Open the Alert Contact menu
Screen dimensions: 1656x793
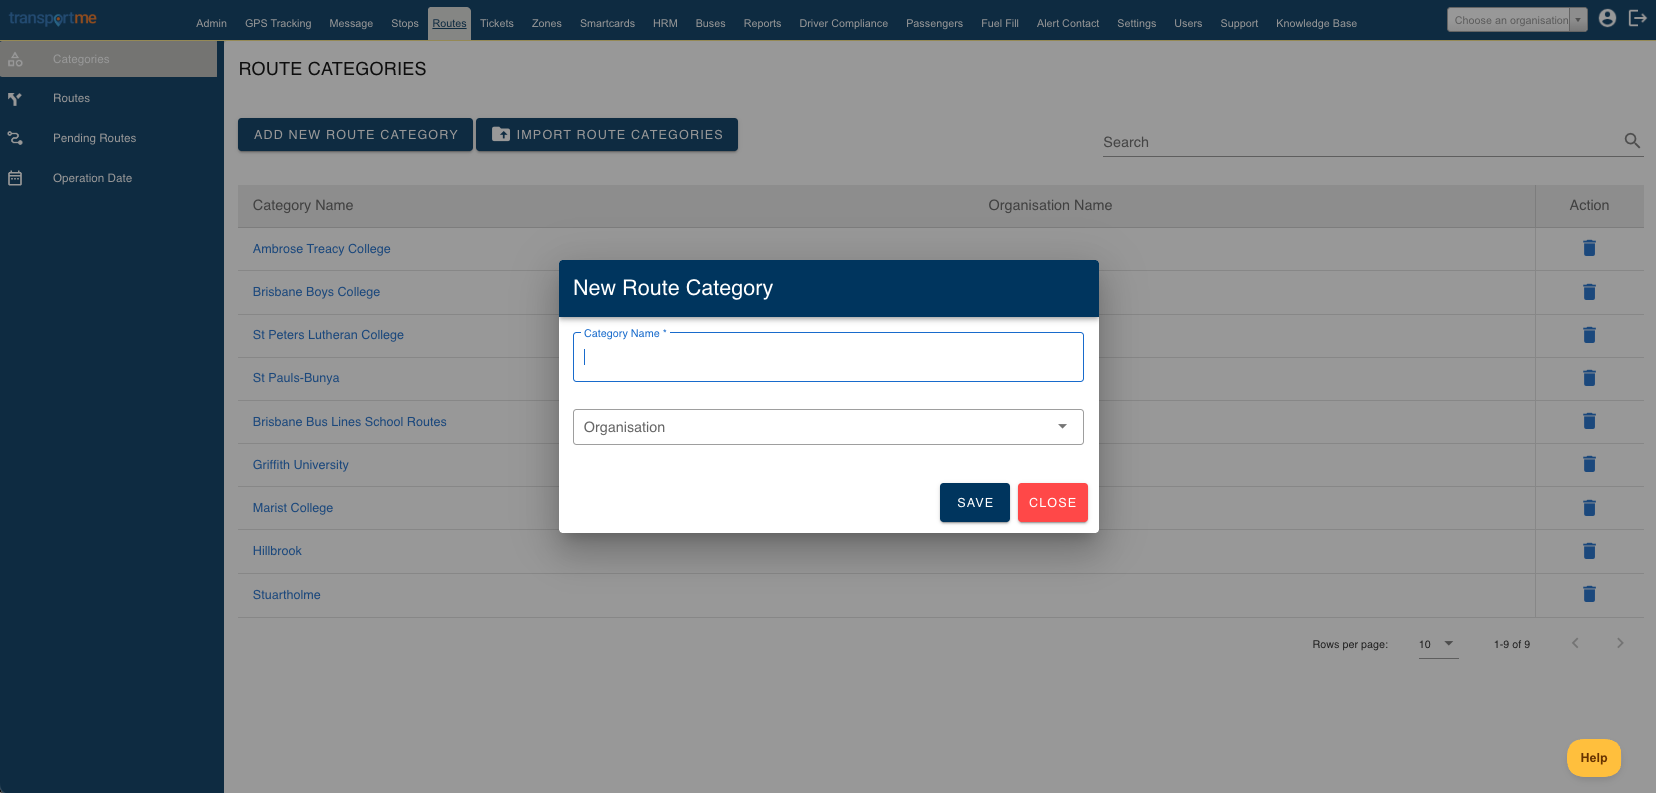point(1068,23)
